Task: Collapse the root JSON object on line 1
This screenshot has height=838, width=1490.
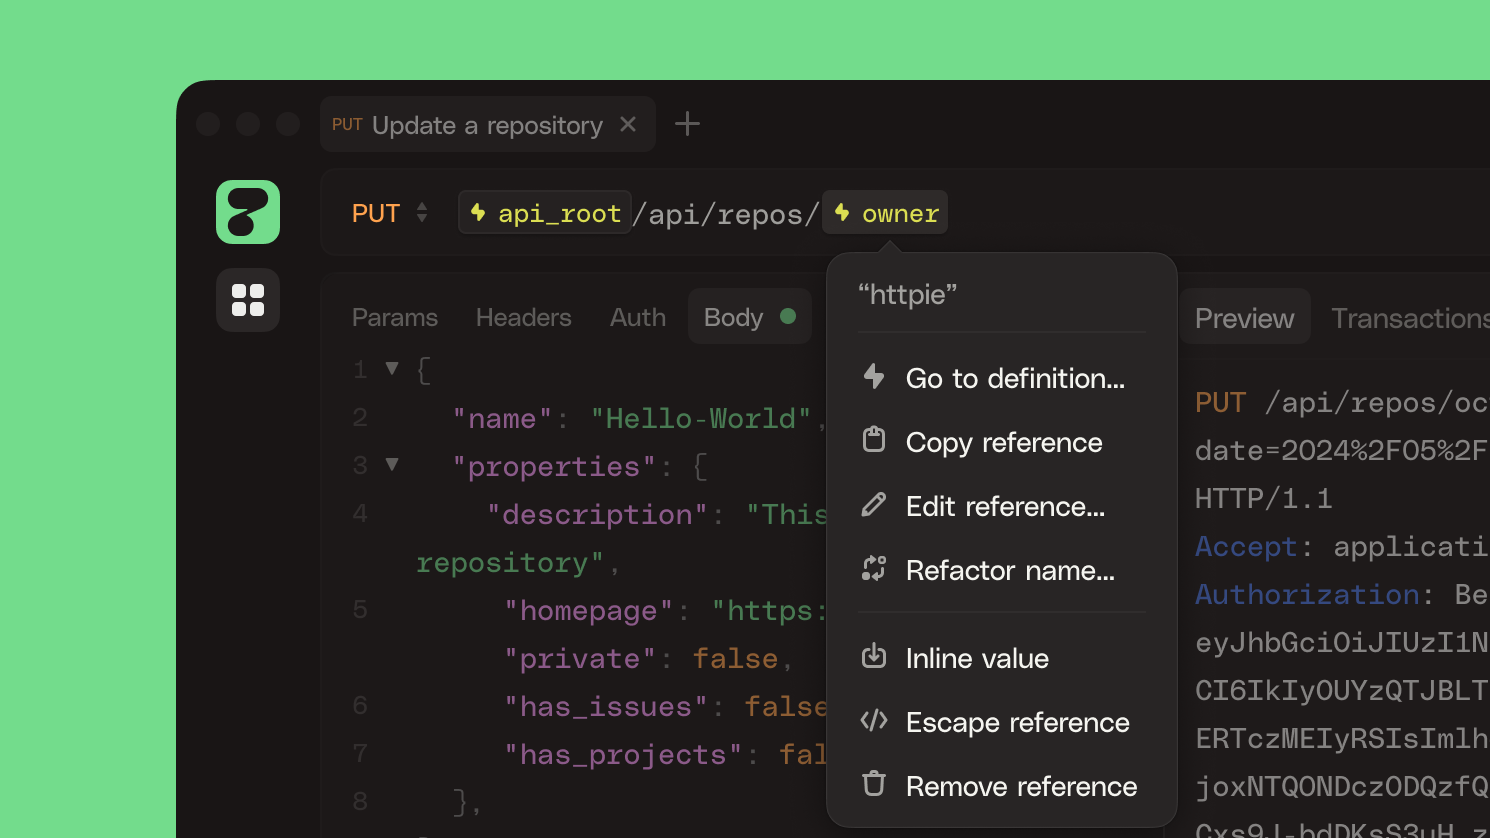Action: pos(392,369)
